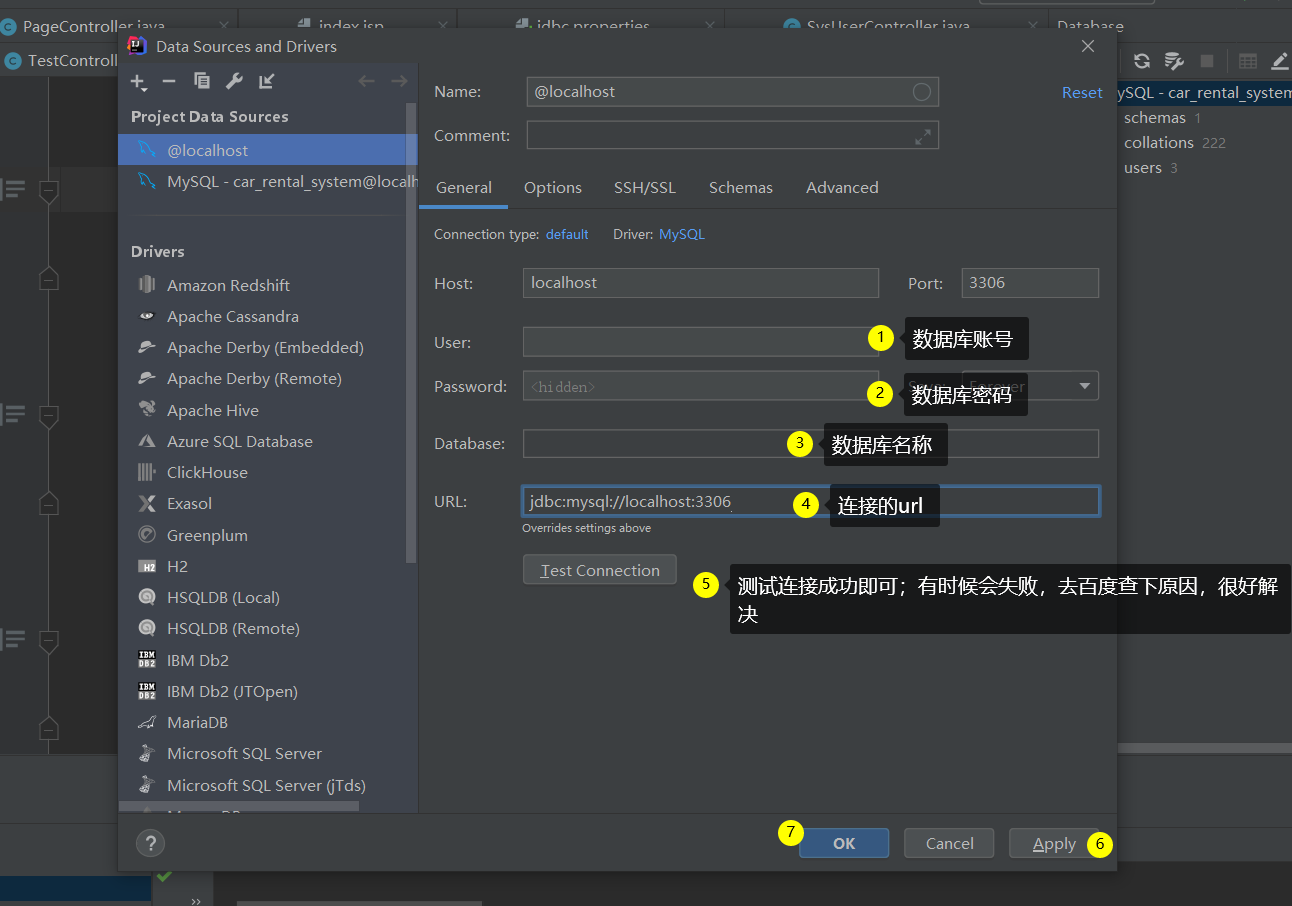Focus the User input field
The width and height of the screenshot is (1292, 906).
(x=700, y=341)
